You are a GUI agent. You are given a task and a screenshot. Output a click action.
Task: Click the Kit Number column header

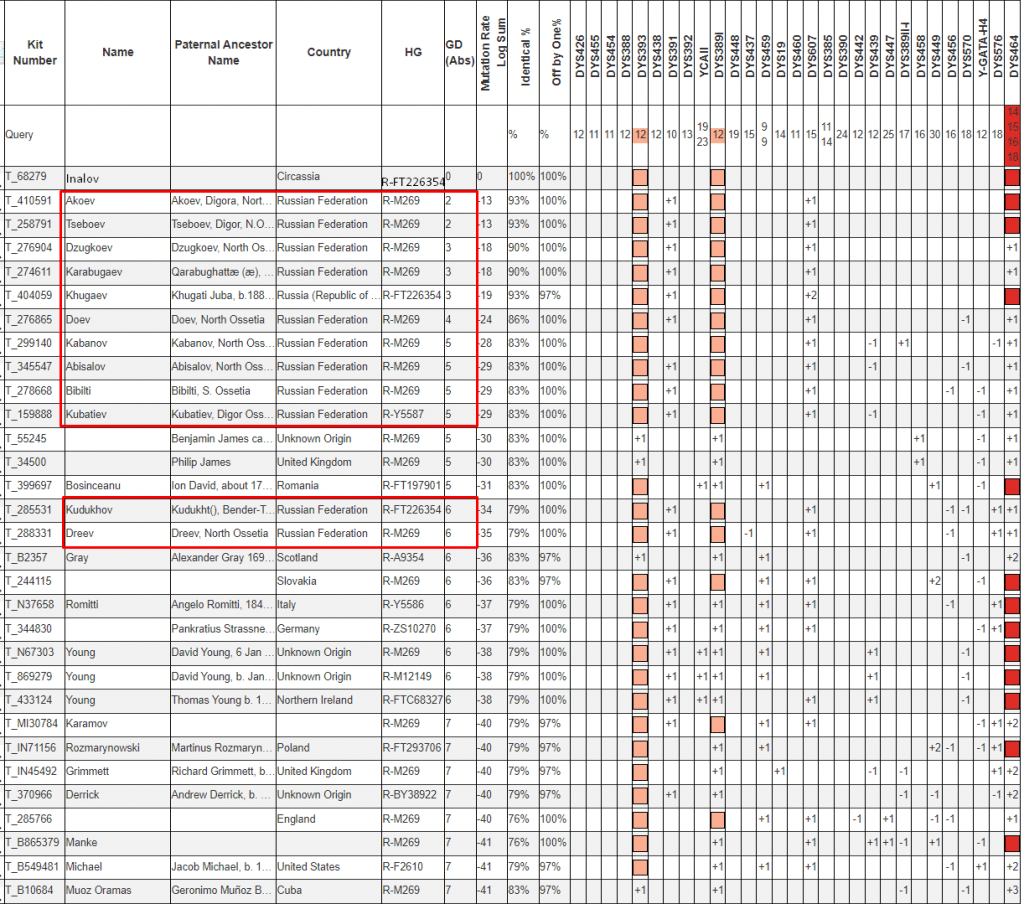(34, 53)
